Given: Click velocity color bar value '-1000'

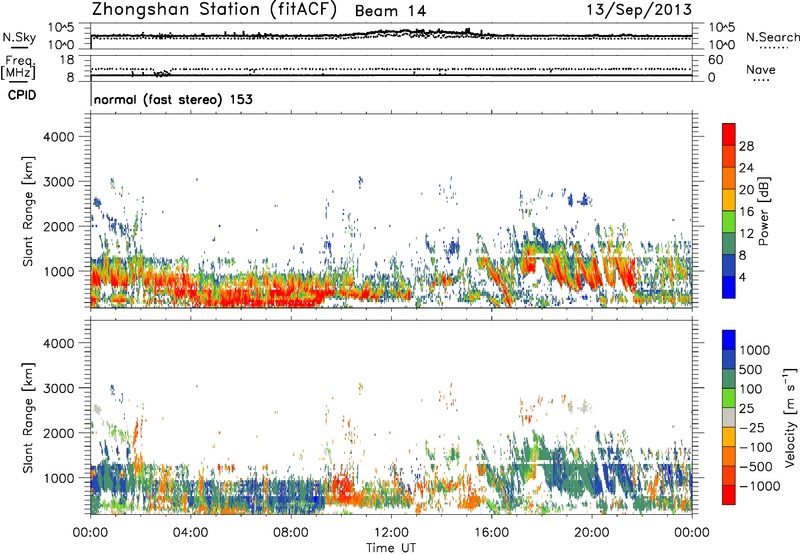Looking at the screenshot, I should pyautogui.click(x=759, y=486).
